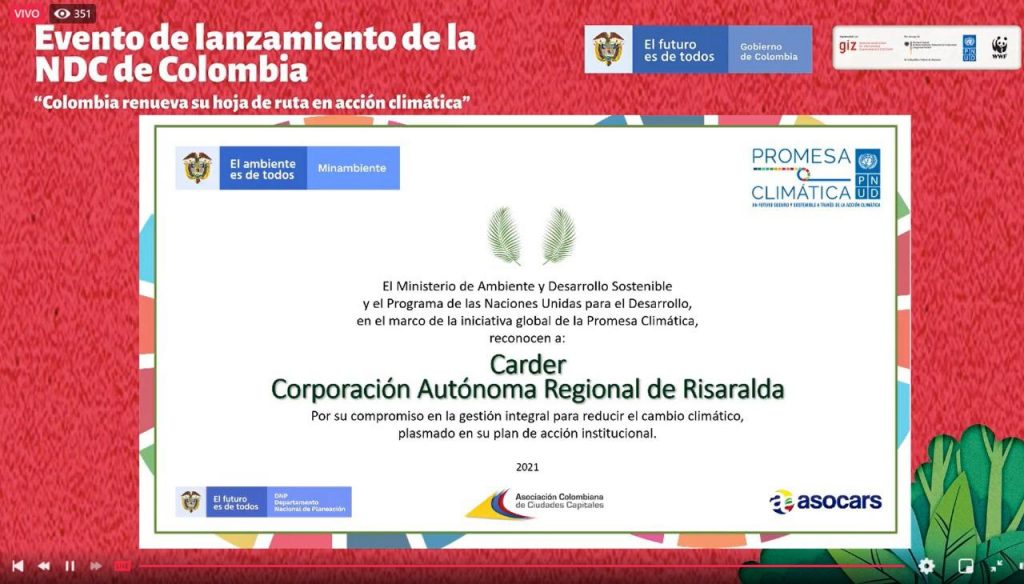Click the 'El futuro es de todos' banner
The height and width of the screenshot is (584, 1024).
tap(680, 50)
